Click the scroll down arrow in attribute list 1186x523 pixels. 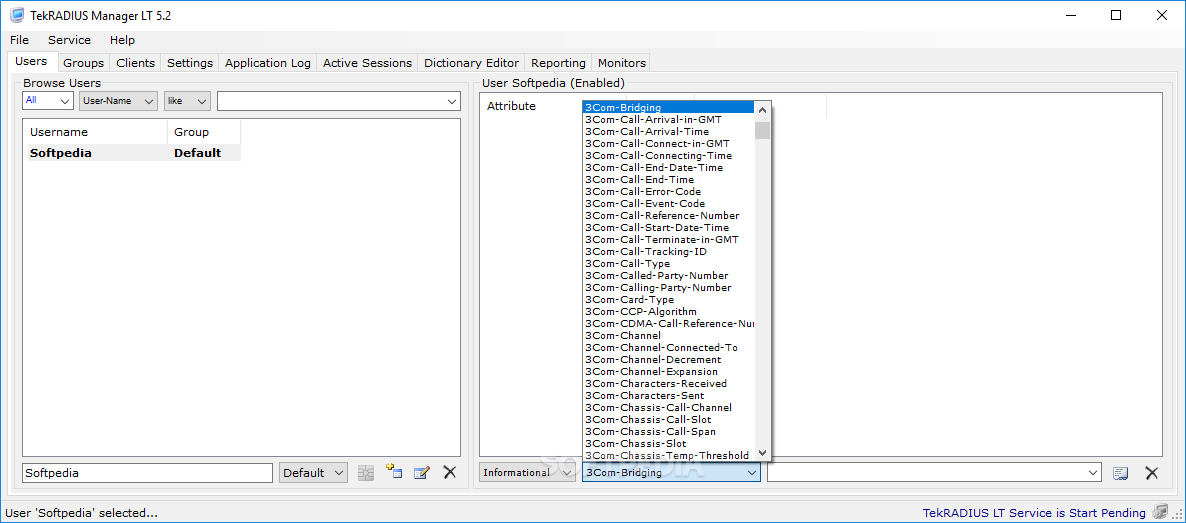point(762,453)
